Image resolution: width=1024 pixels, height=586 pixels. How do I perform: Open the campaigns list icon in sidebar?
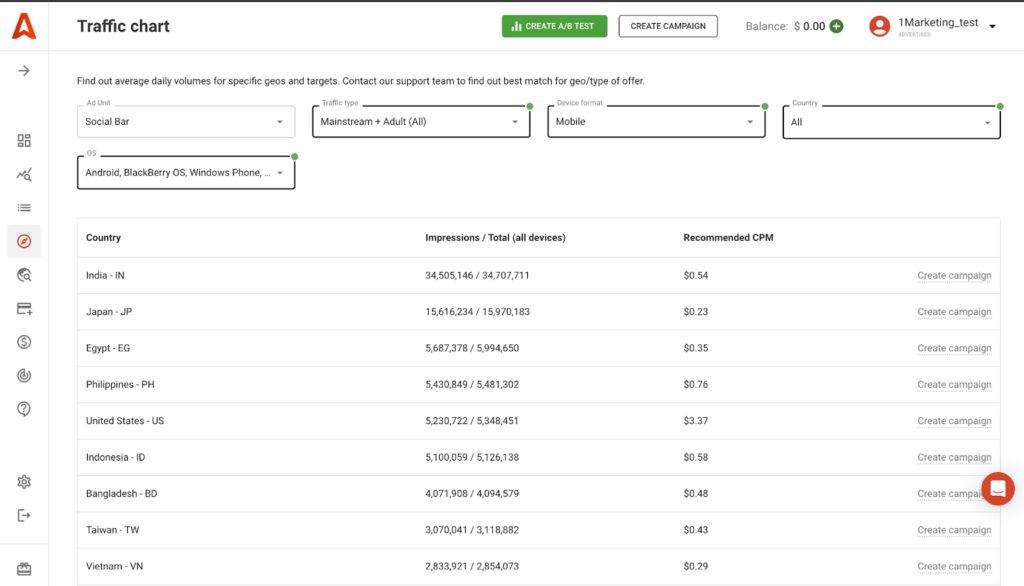(24, 208)
